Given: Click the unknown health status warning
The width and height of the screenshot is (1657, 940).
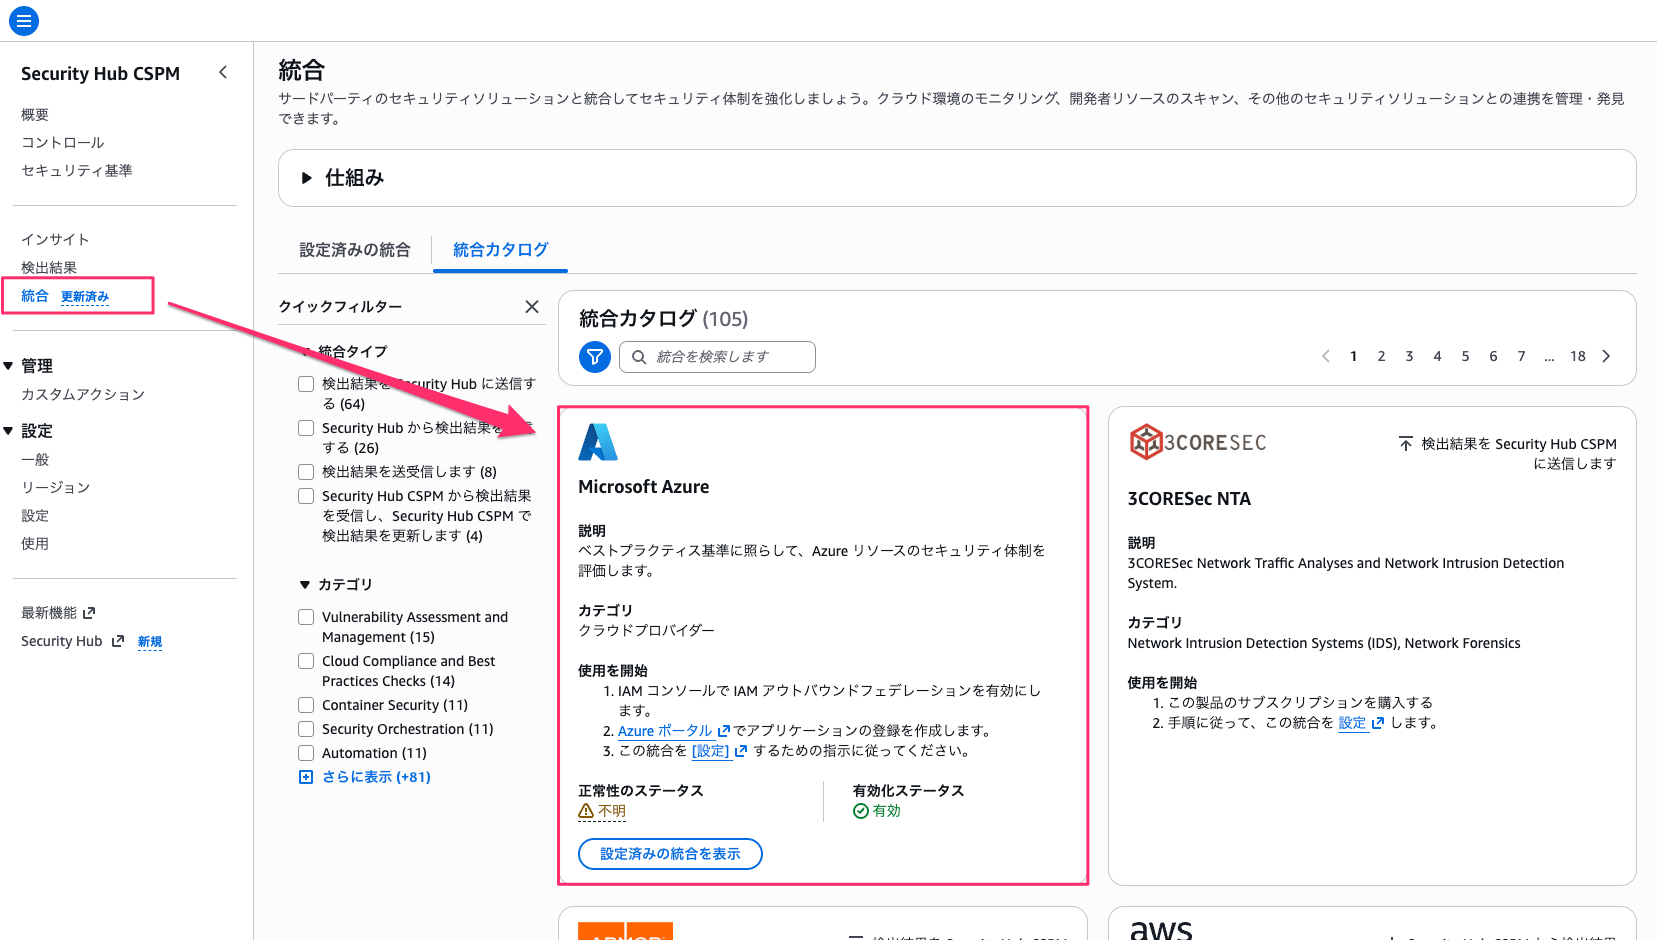Looking at the screenshot, I should 602,811.
